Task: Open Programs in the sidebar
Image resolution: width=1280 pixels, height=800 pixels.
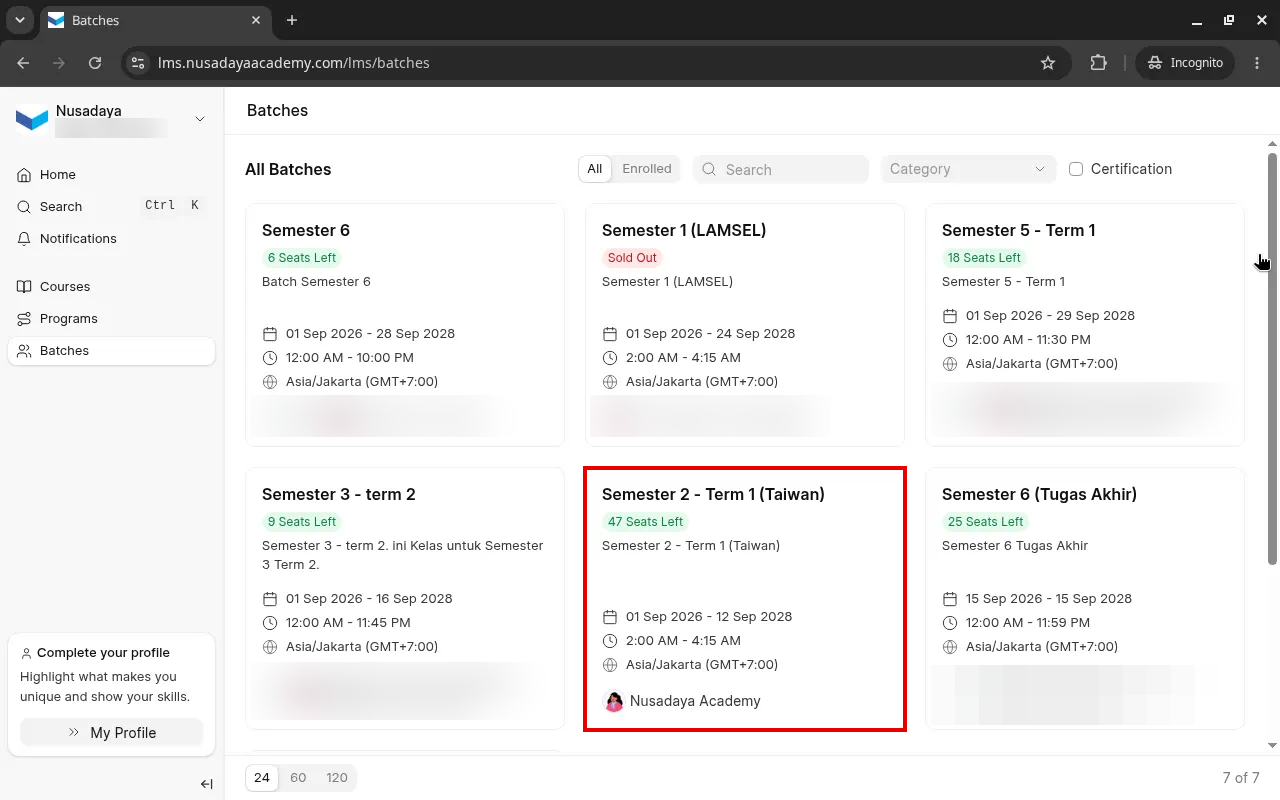Action: pos(111,319)
